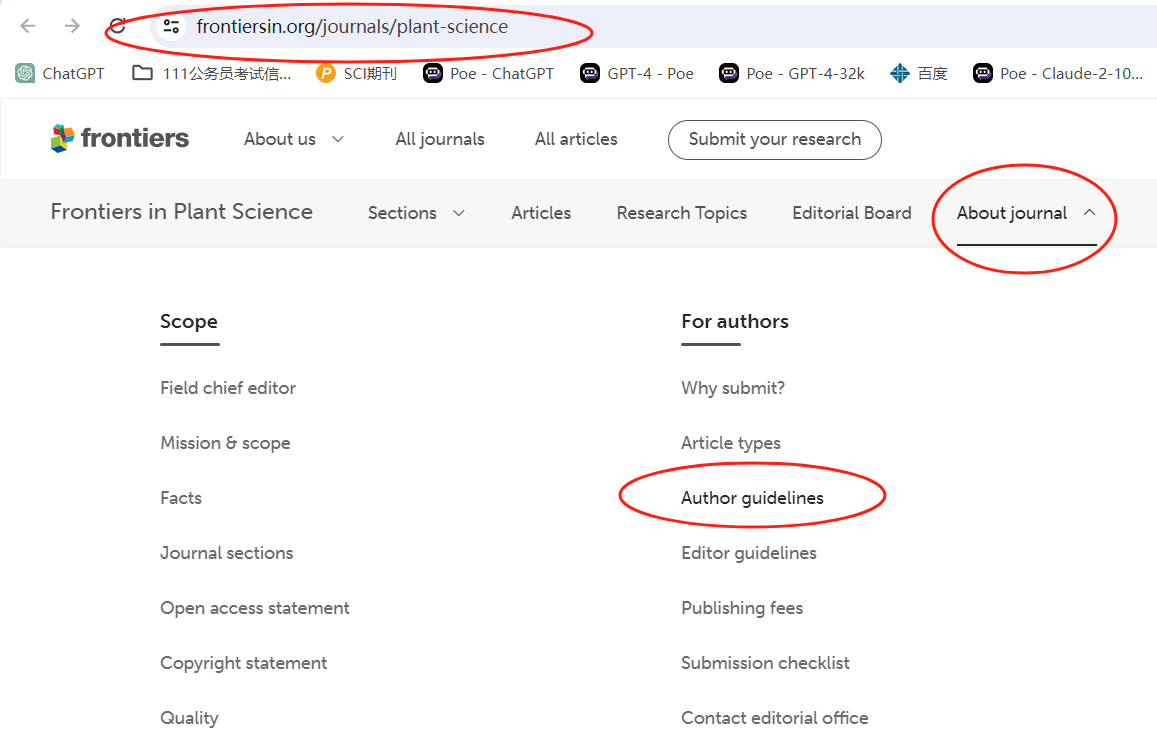Open the Quality link
This screenshot has height=749, width=1157.
[189, 718]
